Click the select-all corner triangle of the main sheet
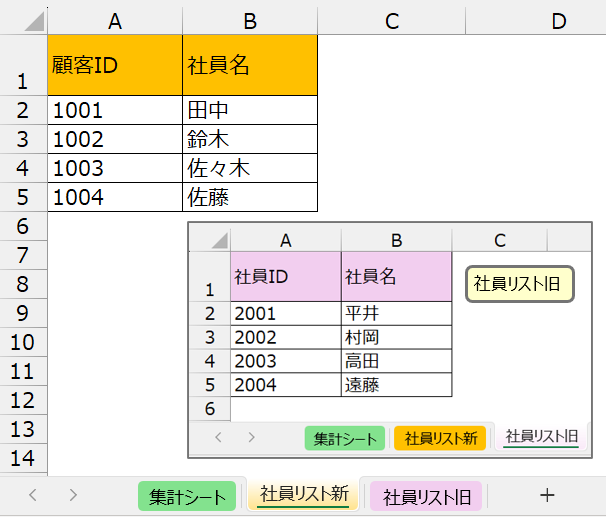The image size is (606, 517). [25, 19]
